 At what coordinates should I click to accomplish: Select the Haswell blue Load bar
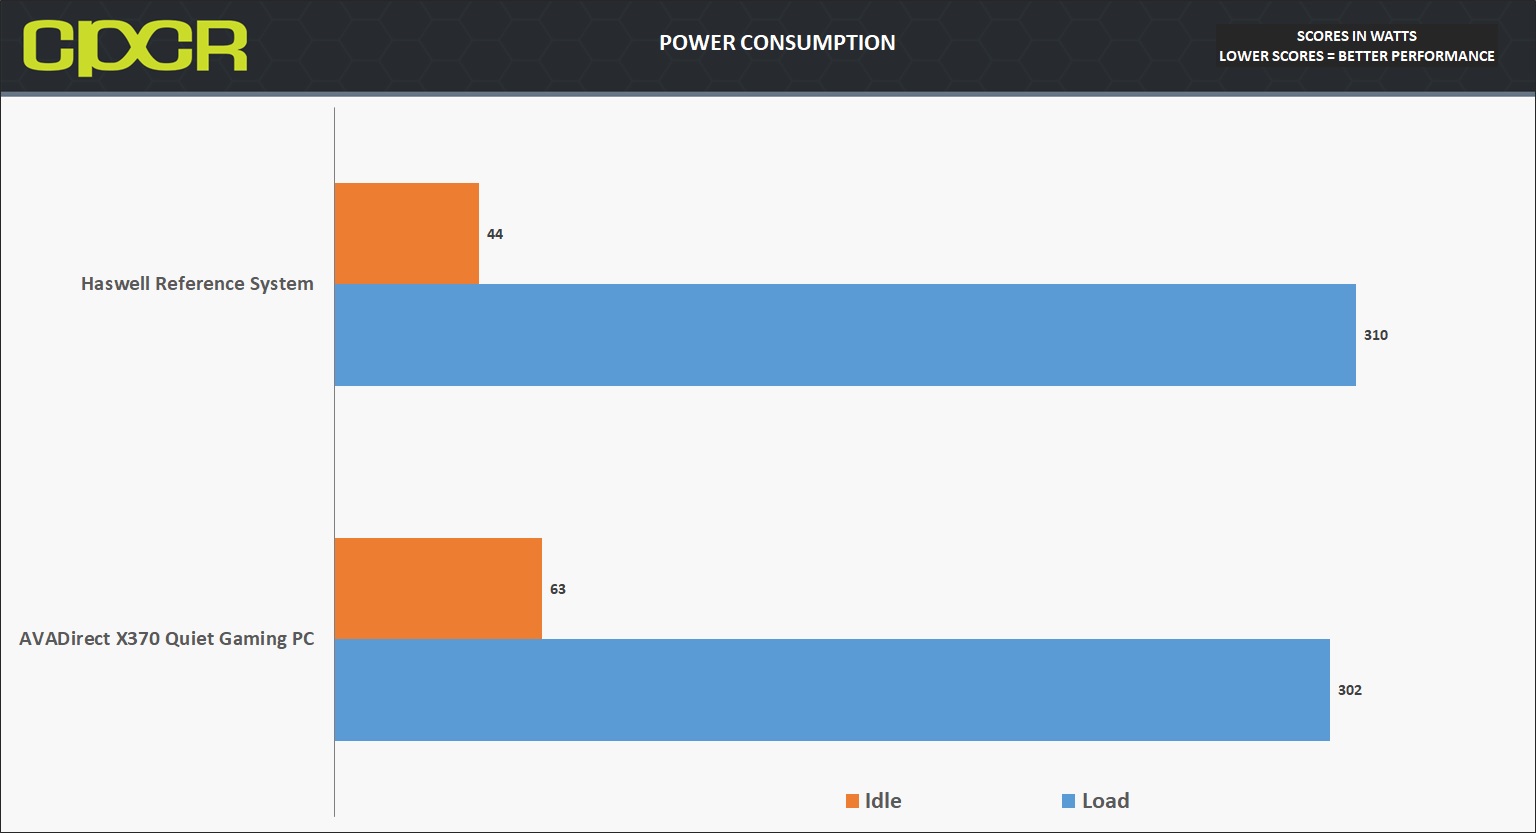(845, 335)
